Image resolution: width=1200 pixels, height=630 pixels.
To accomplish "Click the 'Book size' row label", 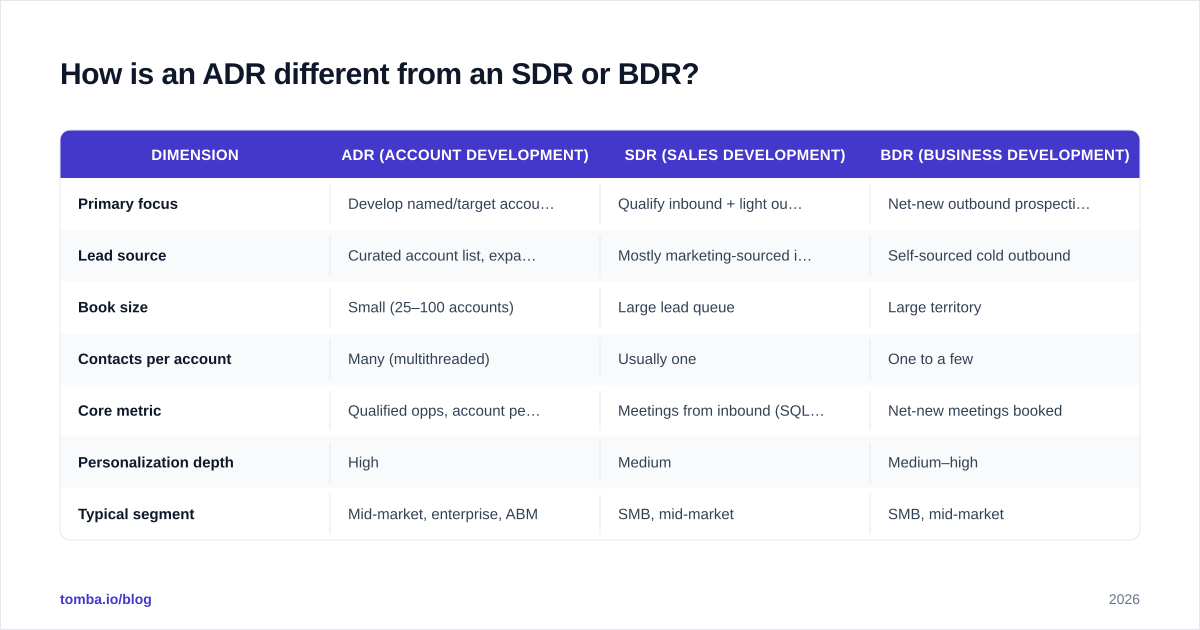I will 113,308.
